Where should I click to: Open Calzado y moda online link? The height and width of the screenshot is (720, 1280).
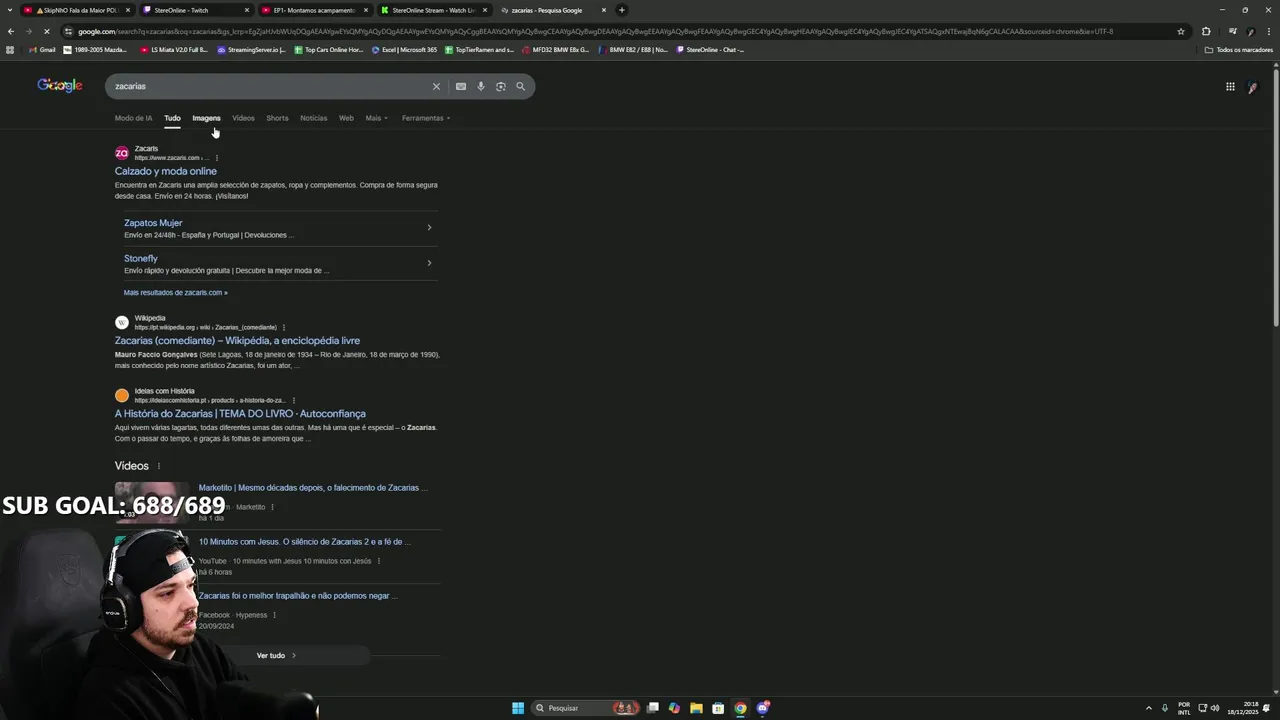[165, 171]
